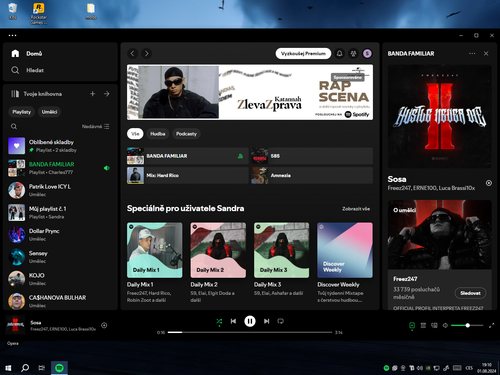Open notifications bell icon
The height and width of the screenshot is (375, 500).
(339, 53)
